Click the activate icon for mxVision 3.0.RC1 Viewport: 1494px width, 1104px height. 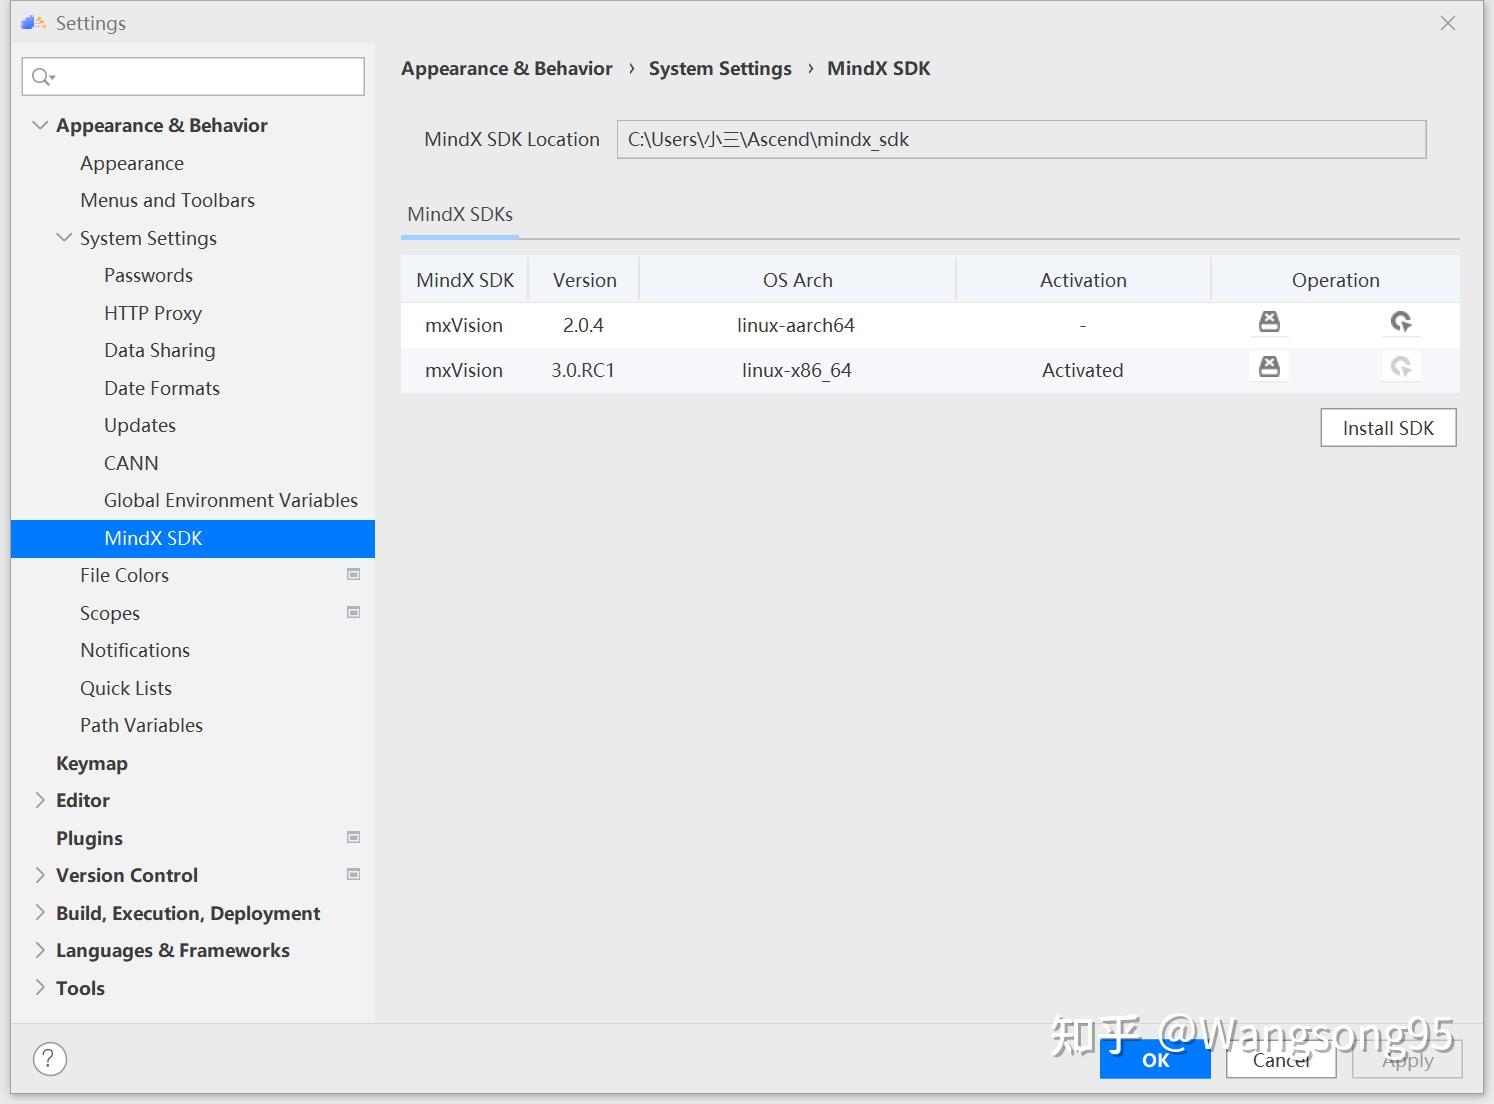click(1401, 367)
